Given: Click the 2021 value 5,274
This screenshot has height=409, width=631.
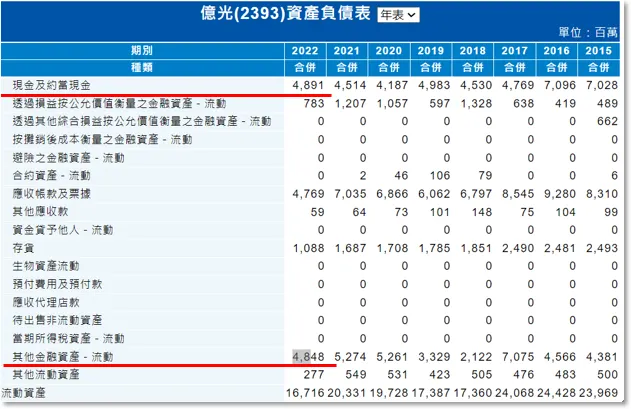Looking at the screenshot, I should [350, 357].
